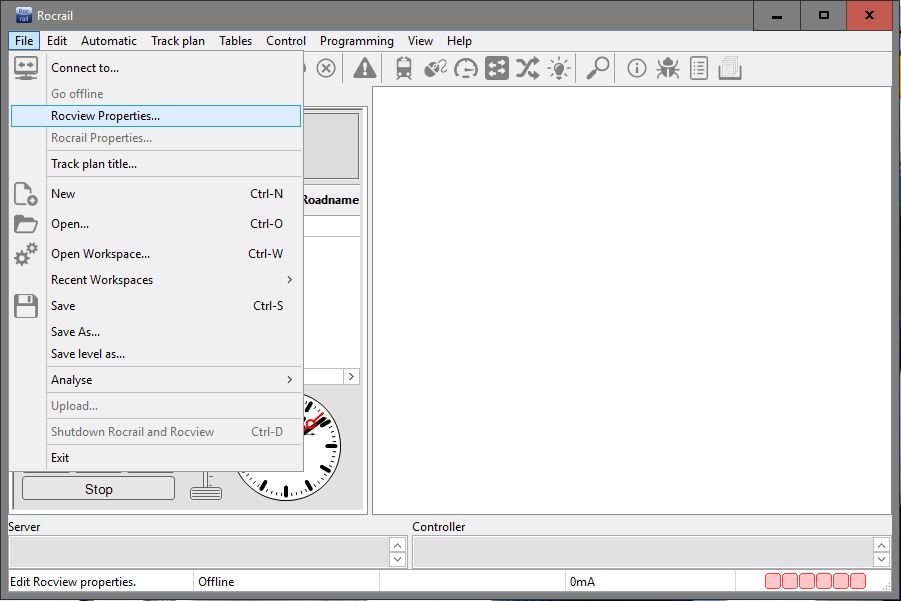Image resolution: width=901 pixels, height=601 pixels.
Task: Click the Server log scroll up arrow
Action: tap(398, 544)
